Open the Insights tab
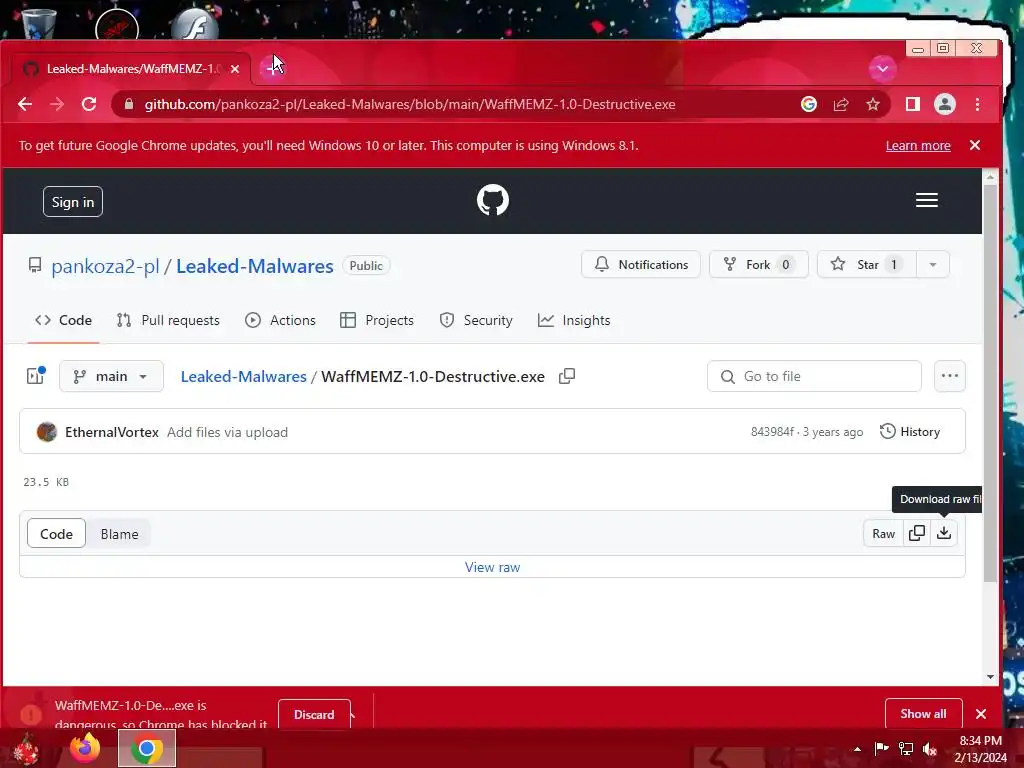Image resolution: width=1024 pixels, height=768 pixels. pyautogui.click(x=574, y=320)
